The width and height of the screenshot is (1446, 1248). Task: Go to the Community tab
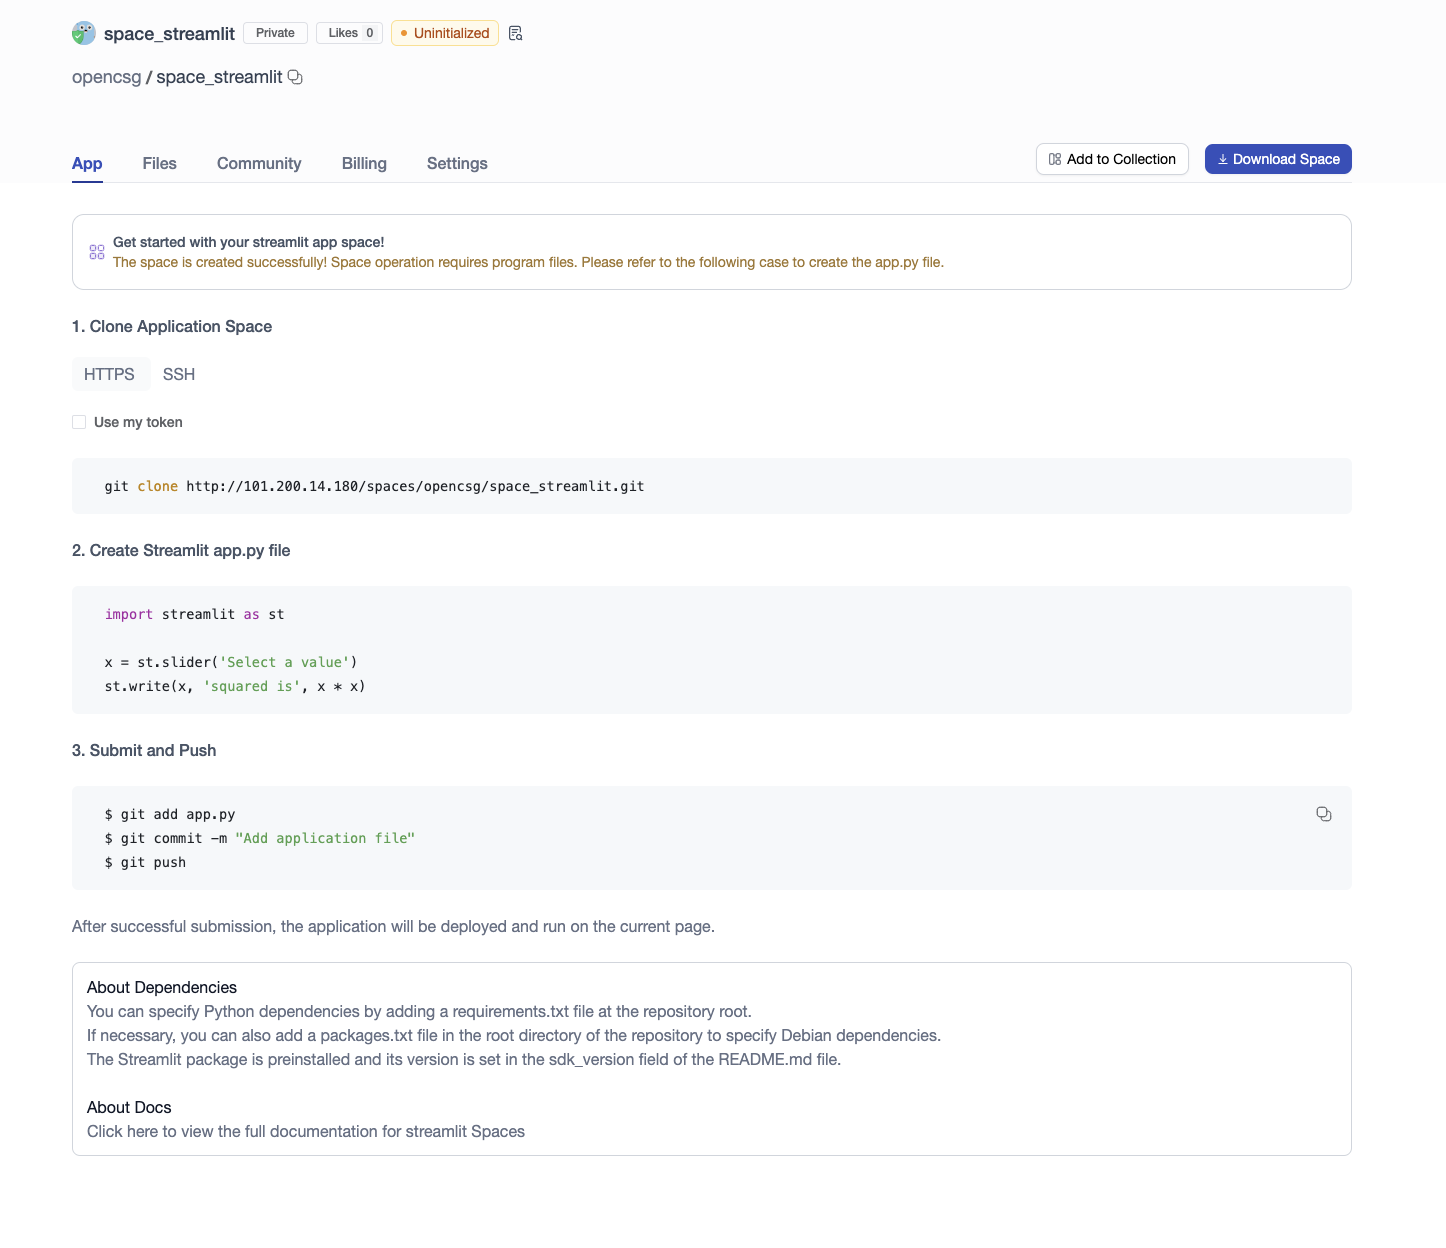pyautogui.click(x=259, y=163)
